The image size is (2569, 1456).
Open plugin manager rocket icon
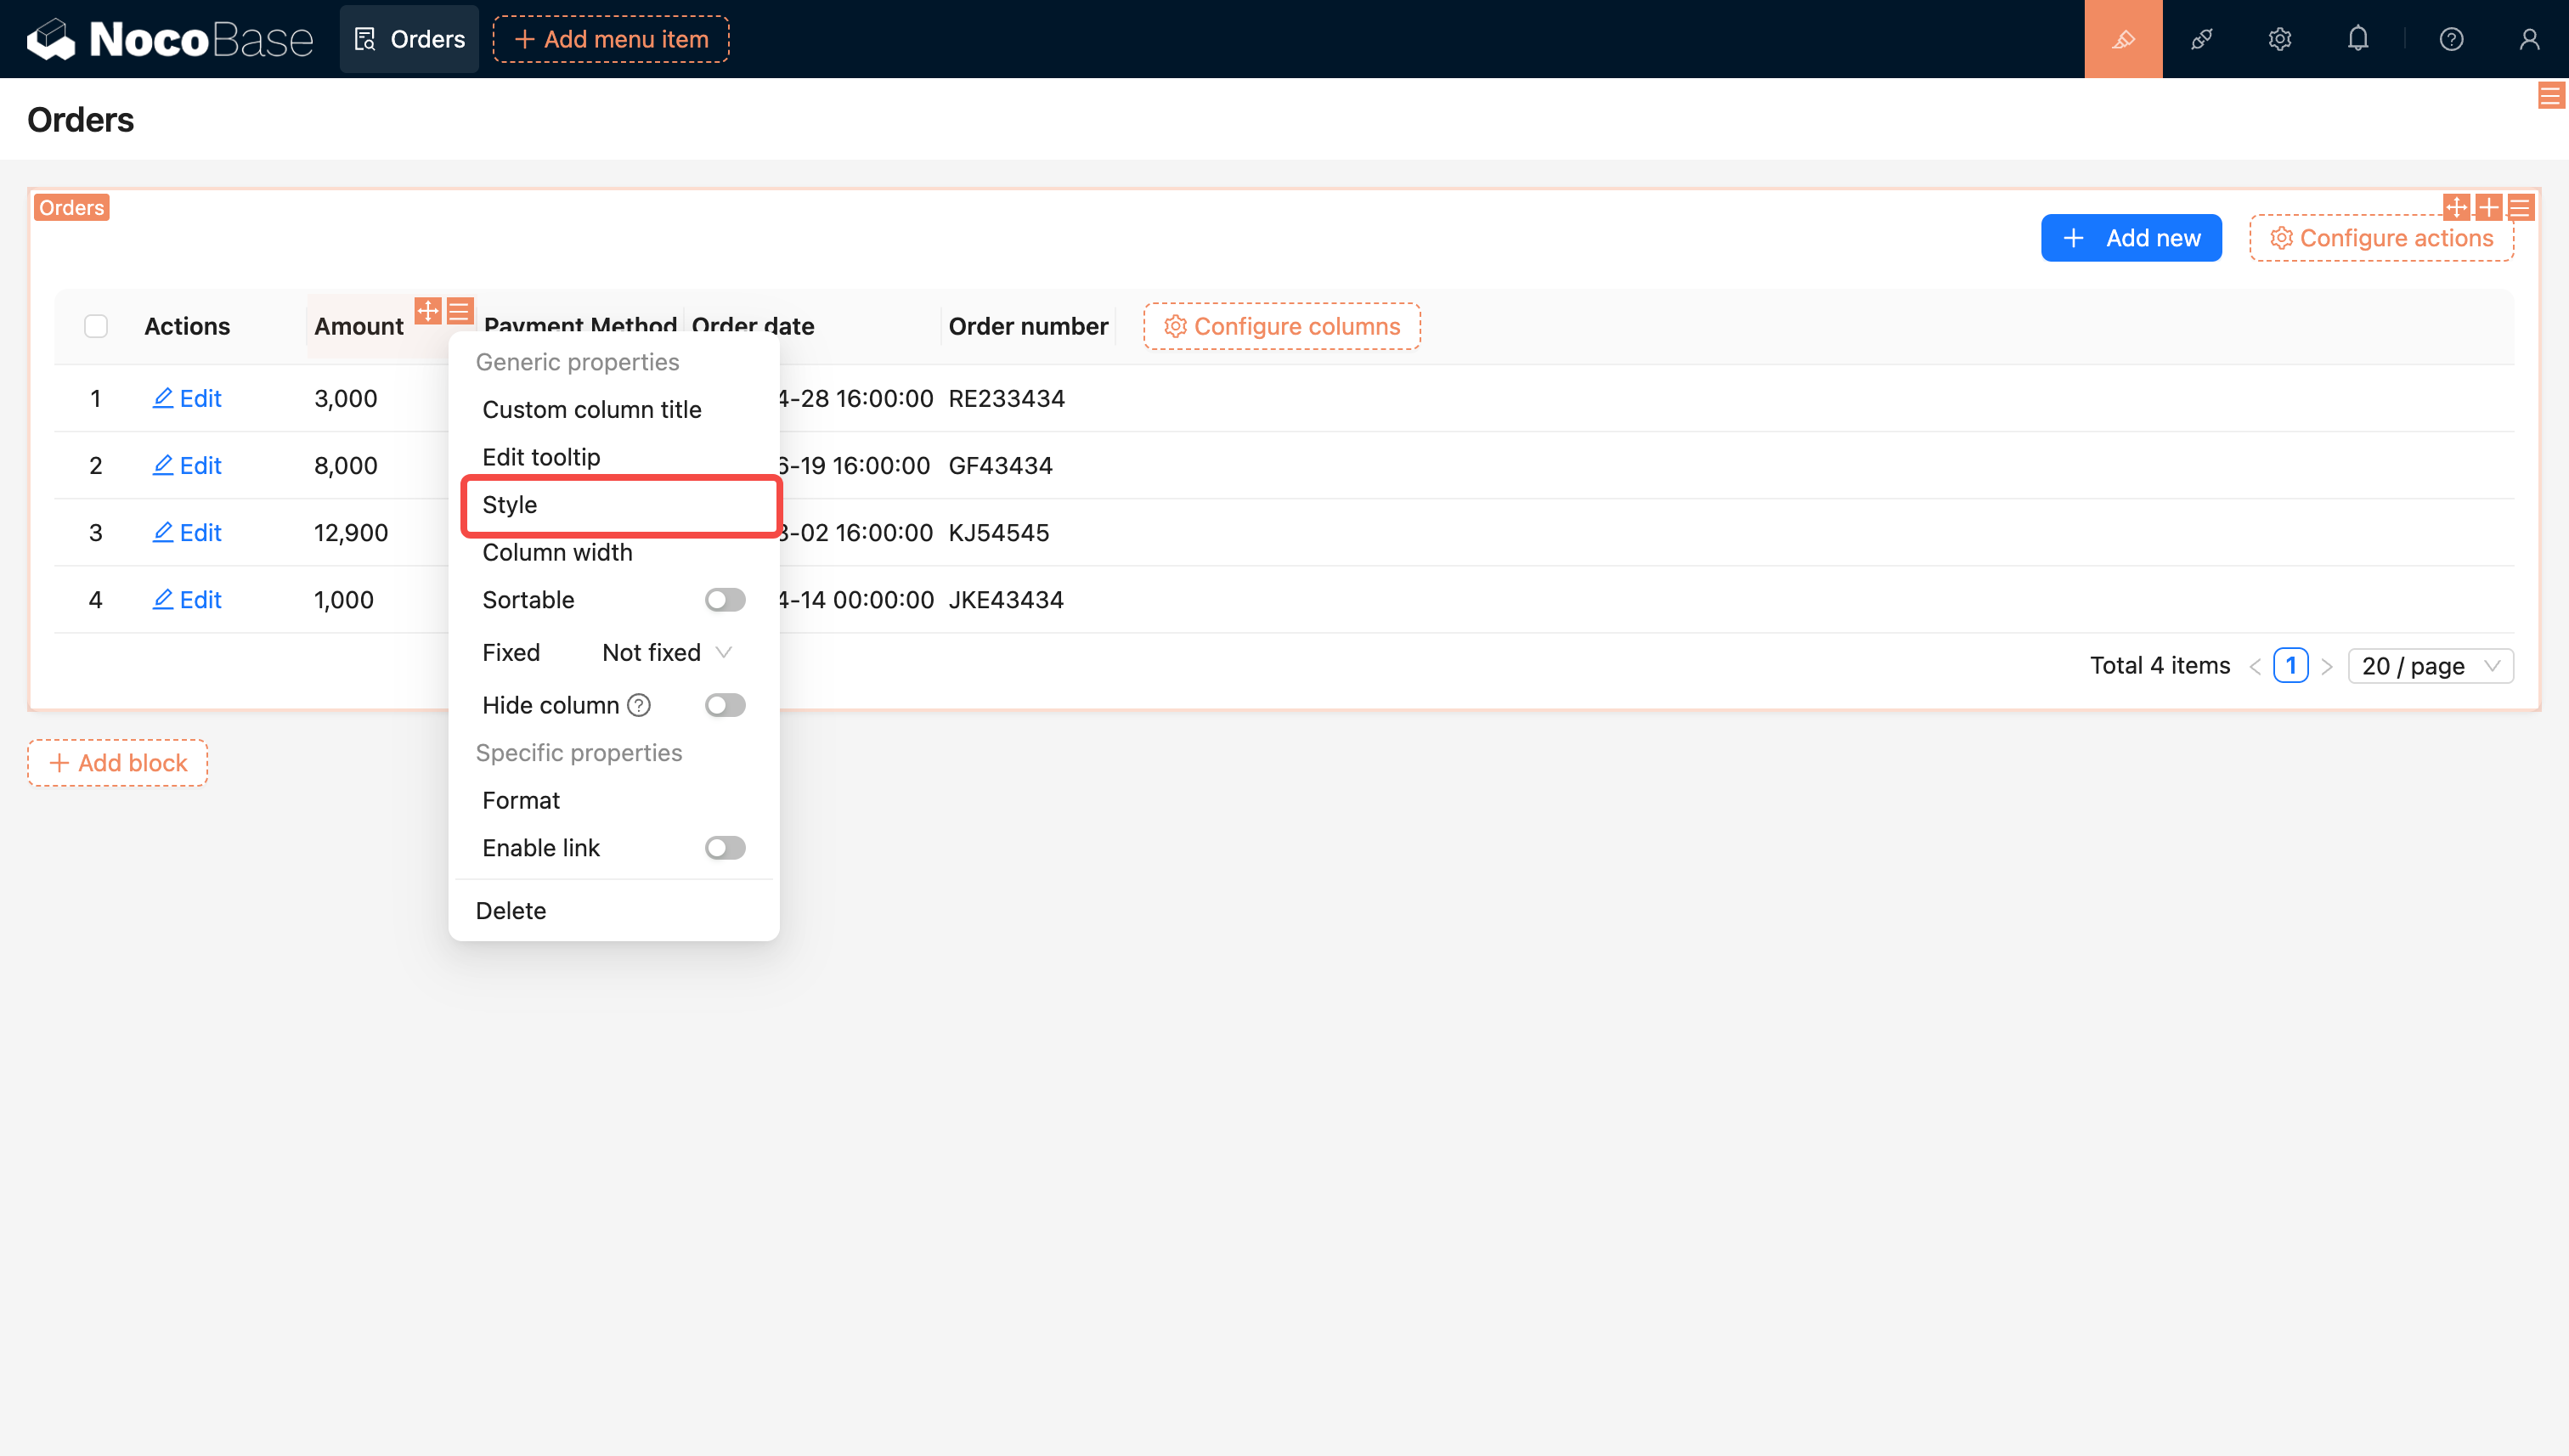tap(2201, 39)
